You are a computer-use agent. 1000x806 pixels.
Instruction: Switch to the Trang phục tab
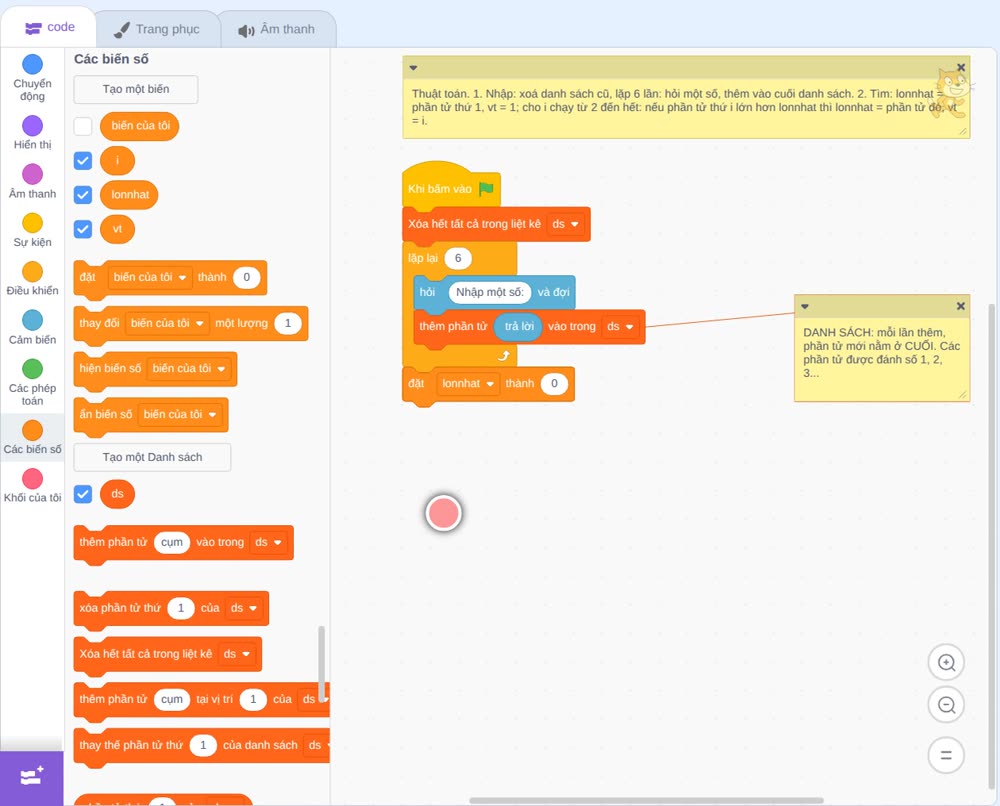click(157, 29)
